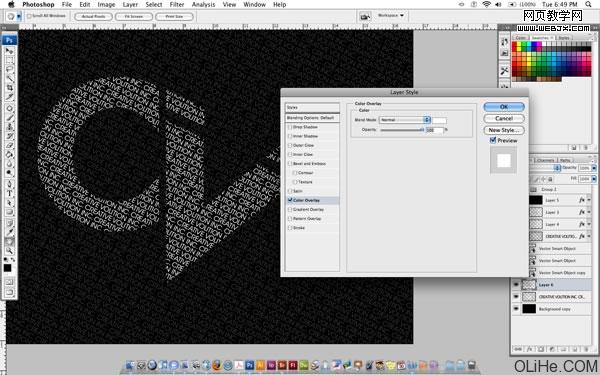Enable the Bevel and Emboss checkbox
The width and height of the screenshot is (600, 375).
tap(290, 164)
